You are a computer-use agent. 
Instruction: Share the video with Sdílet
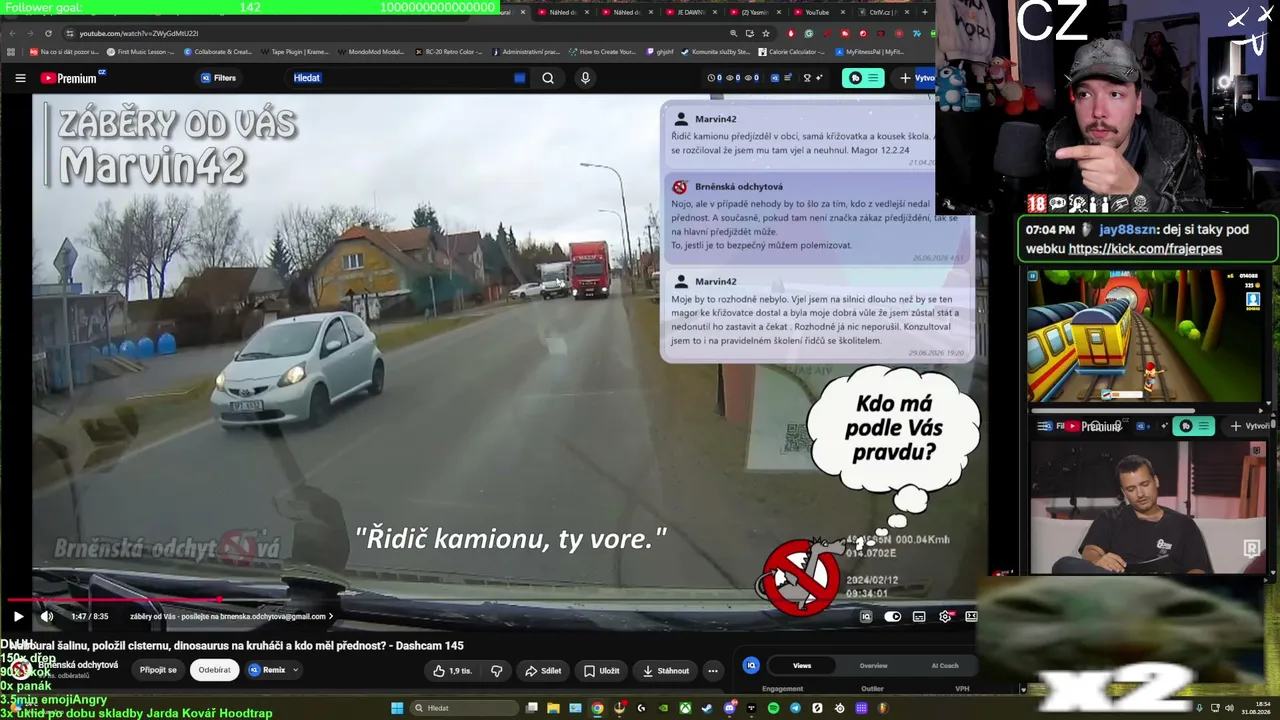click(543, 671)
